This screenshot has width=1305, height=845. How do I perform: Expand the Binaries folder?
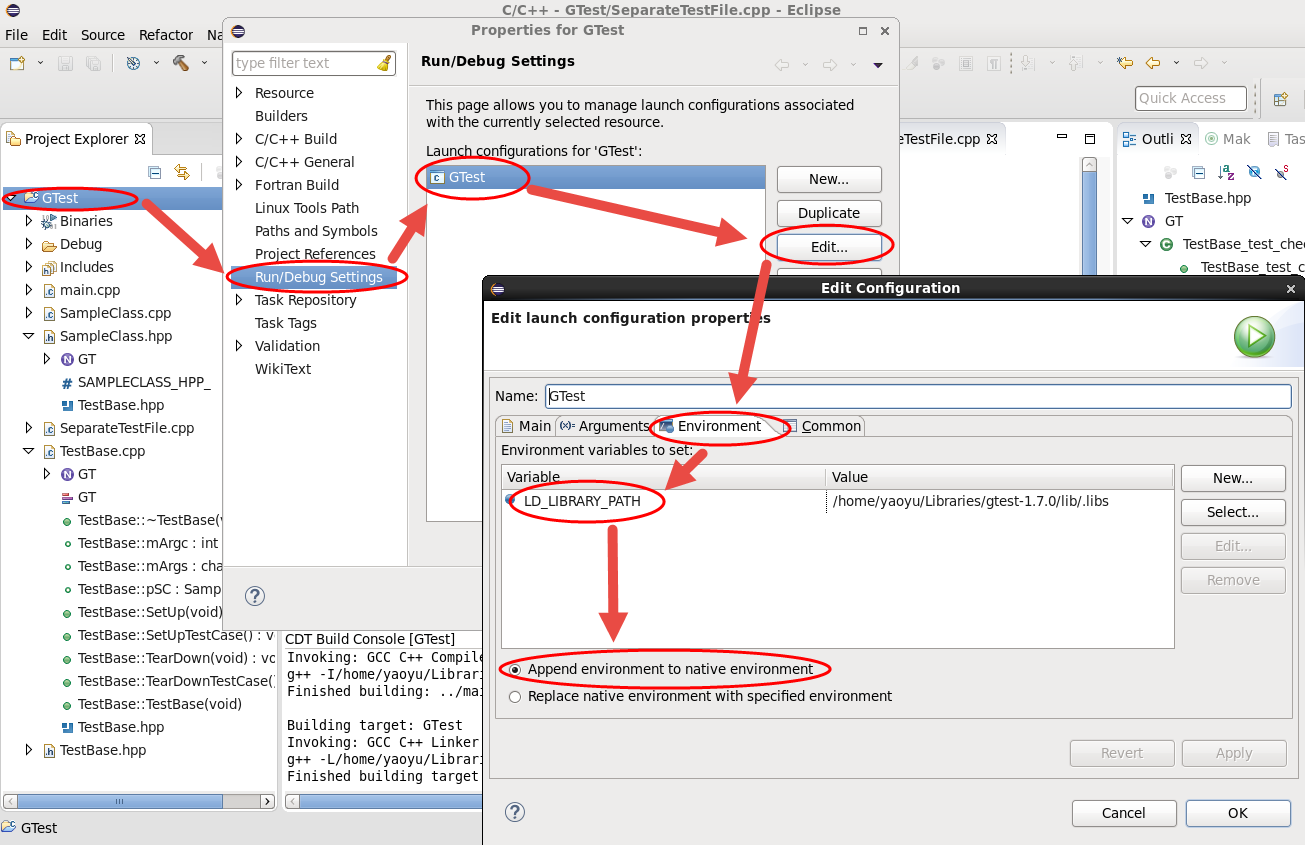28,221
